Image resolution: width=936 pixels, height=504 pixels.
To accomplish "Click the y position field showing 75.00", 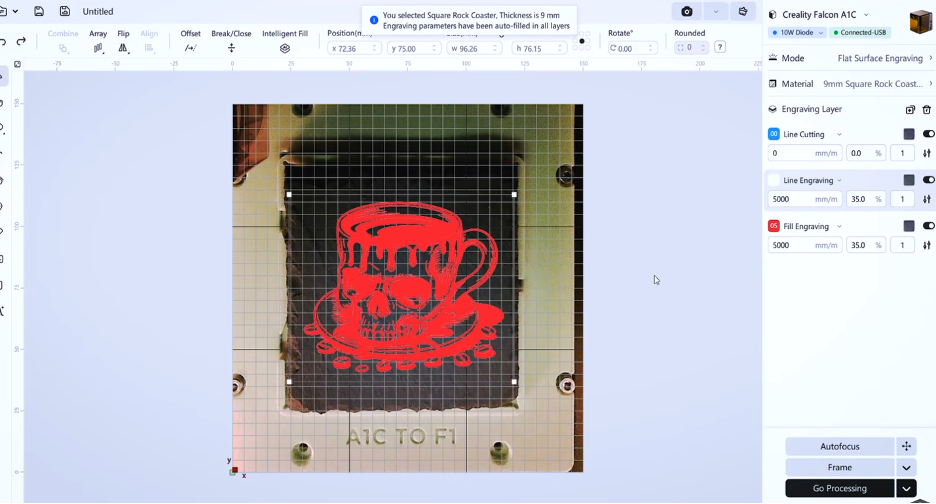I will tap(415, 48).
